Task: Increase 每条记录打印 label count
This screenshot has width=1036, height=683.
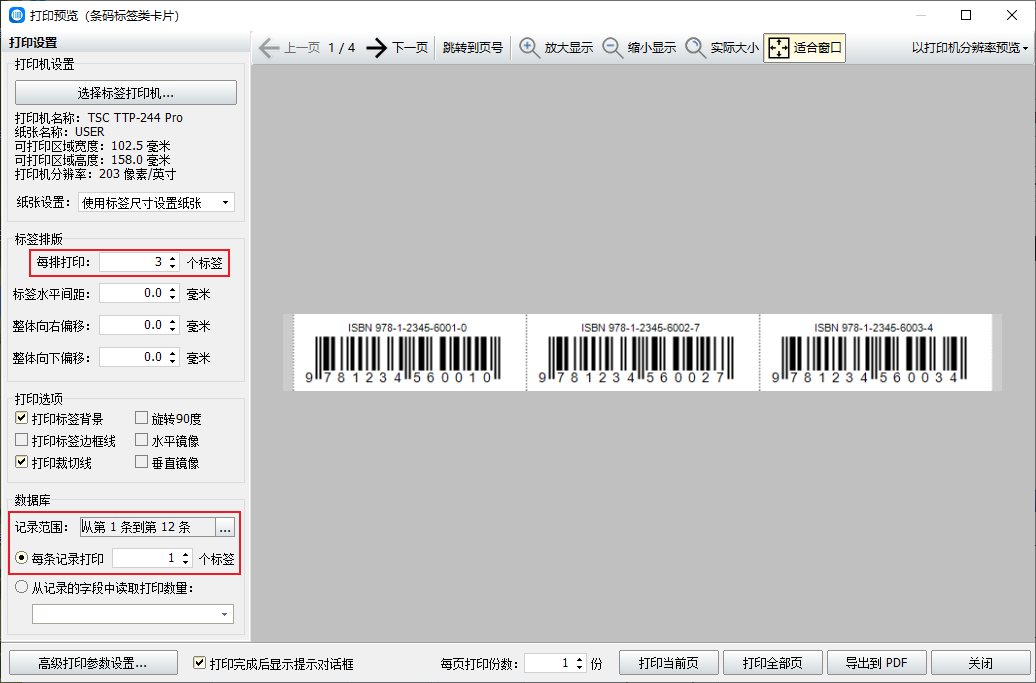Action: pyautogui.click(x=186, y=554)
